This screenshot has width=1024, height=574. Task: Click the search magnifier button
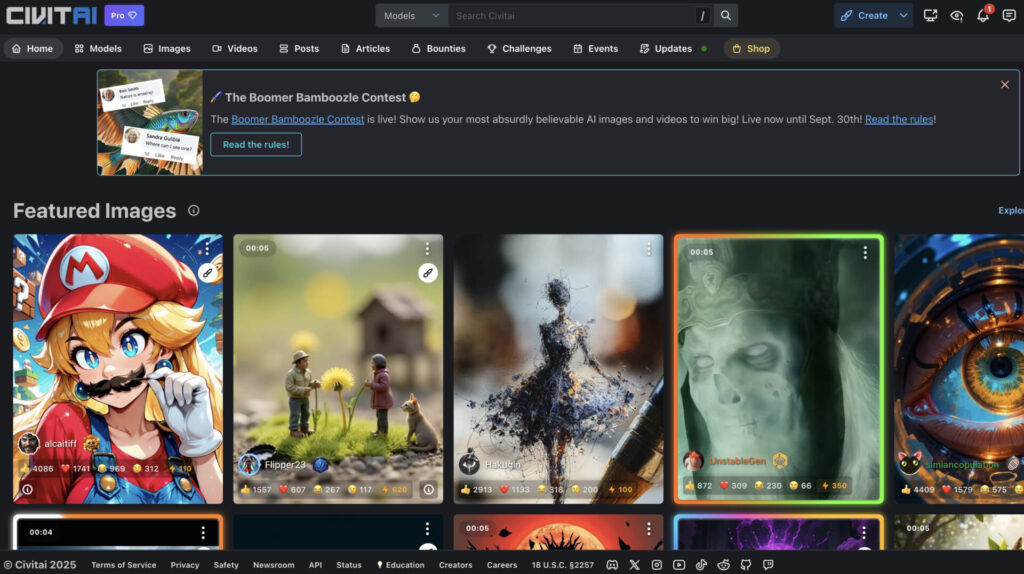click(727, 16)
